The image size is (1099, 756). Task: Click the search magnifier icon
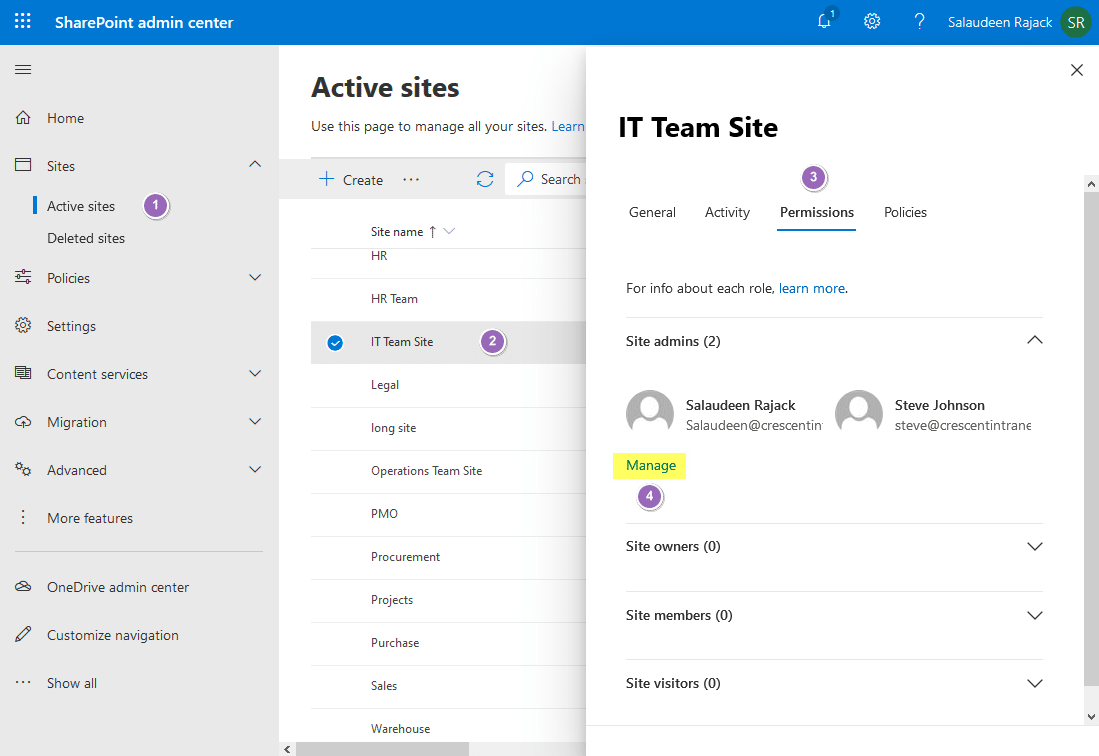tap(524, 179)
